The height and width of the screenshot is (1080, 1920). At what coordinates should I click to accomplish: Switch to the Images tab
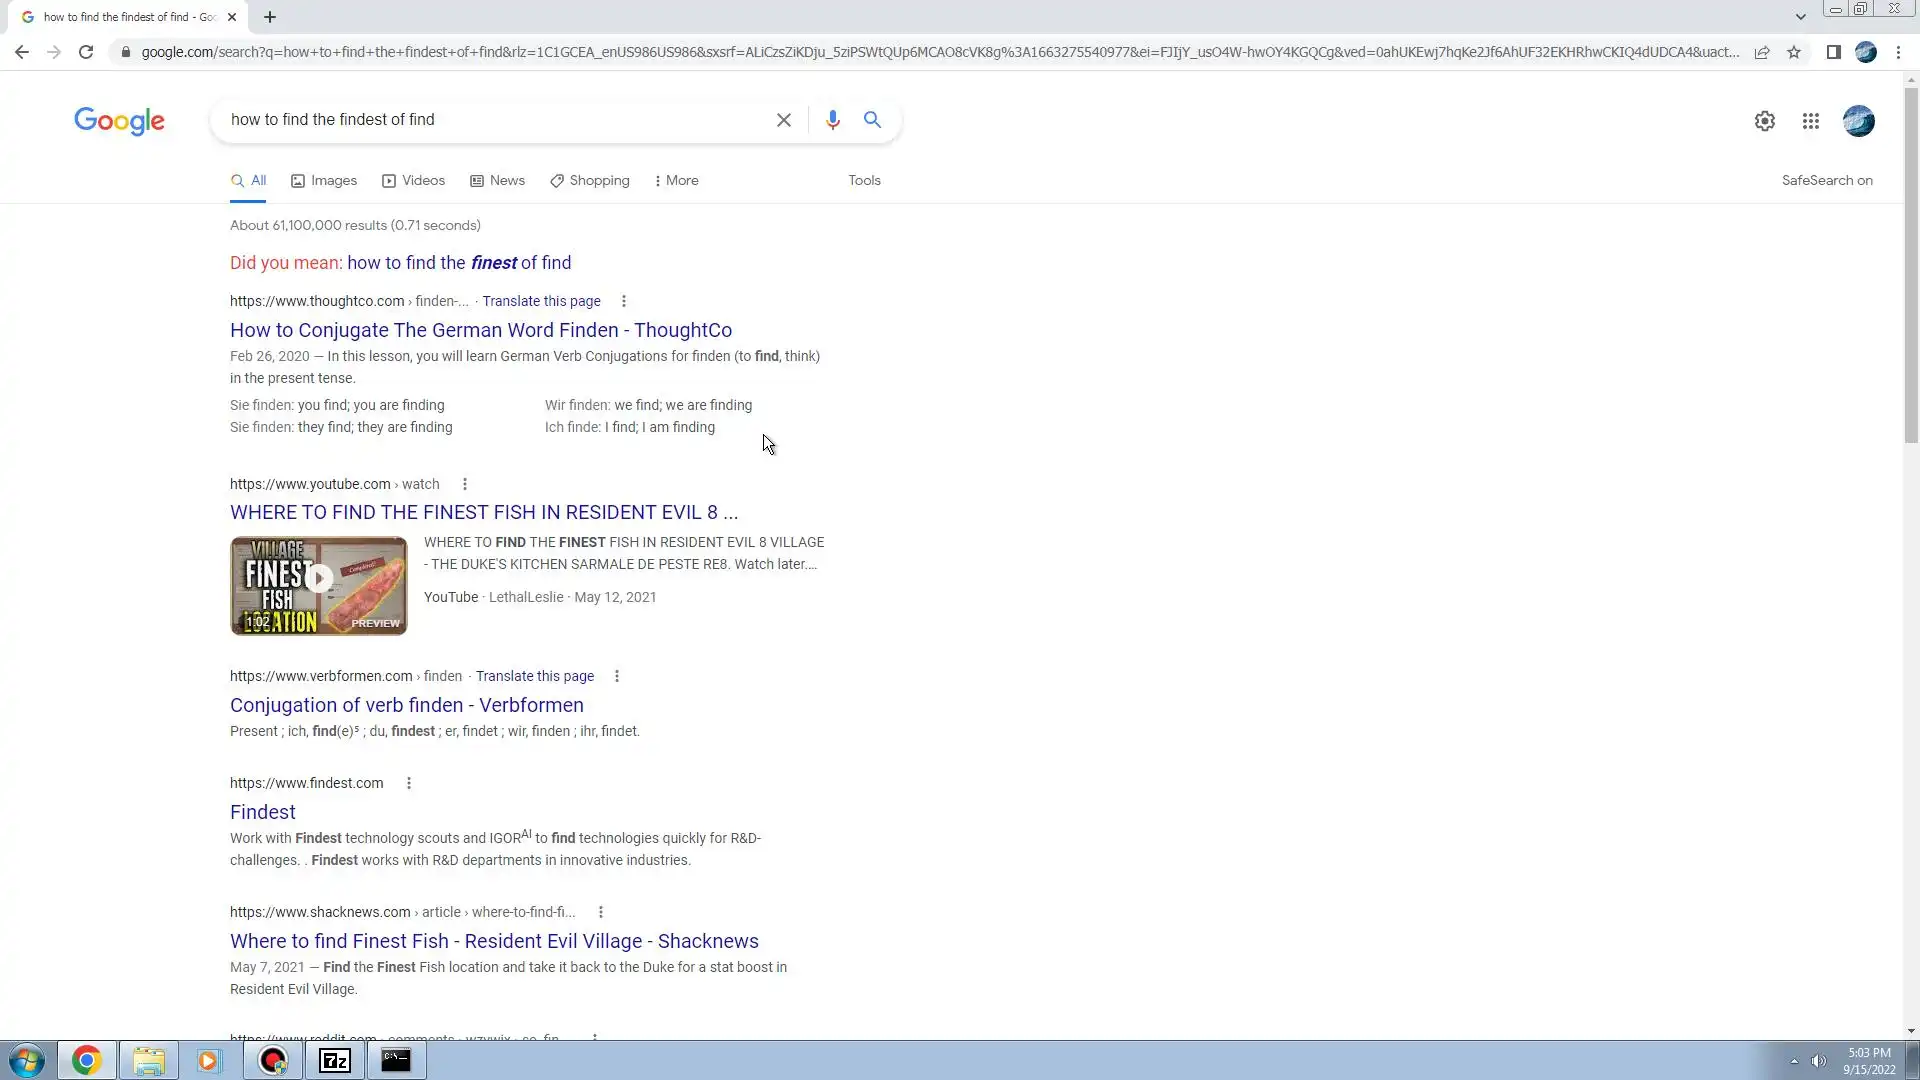[324, 180]
